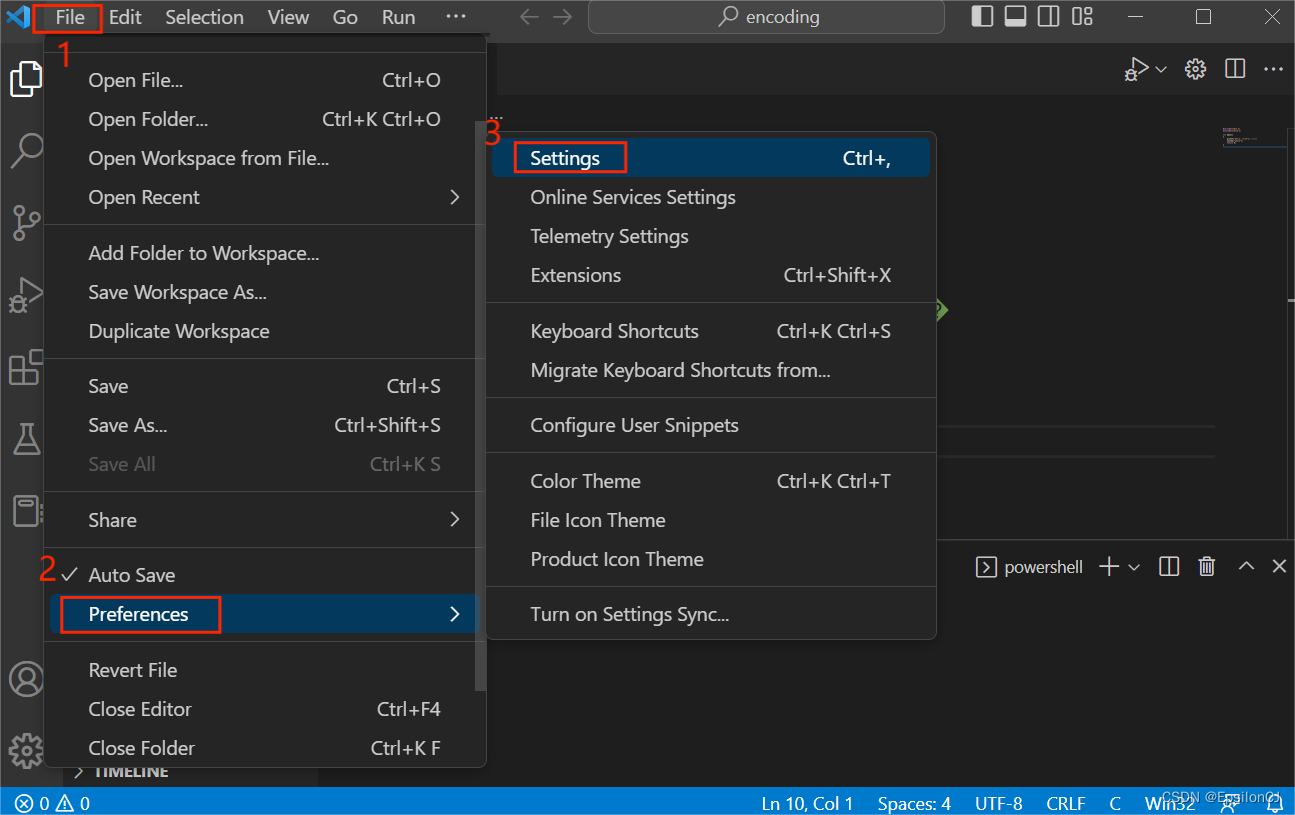Choose Extensions in Preferences submenu
The image size is (1295, 815).
point(710,275)
